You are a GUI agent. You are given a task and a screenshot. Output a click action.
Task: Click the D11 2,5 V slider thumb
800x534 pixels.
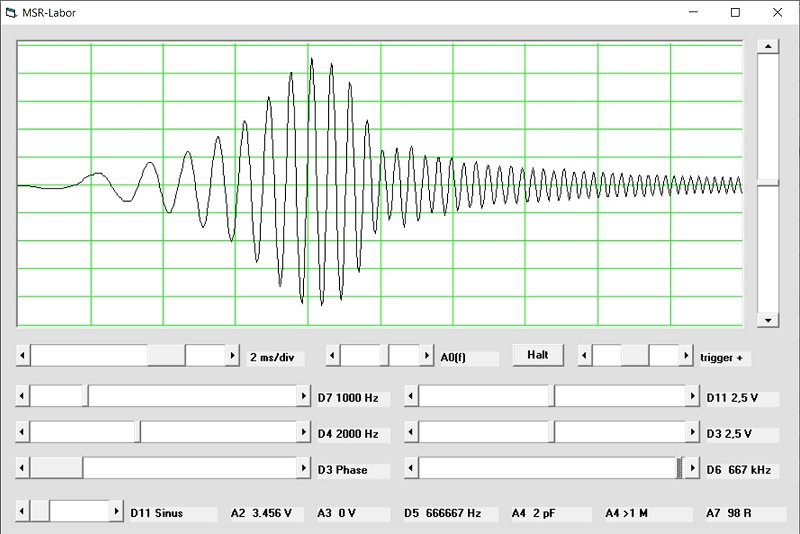pos(551,397)
